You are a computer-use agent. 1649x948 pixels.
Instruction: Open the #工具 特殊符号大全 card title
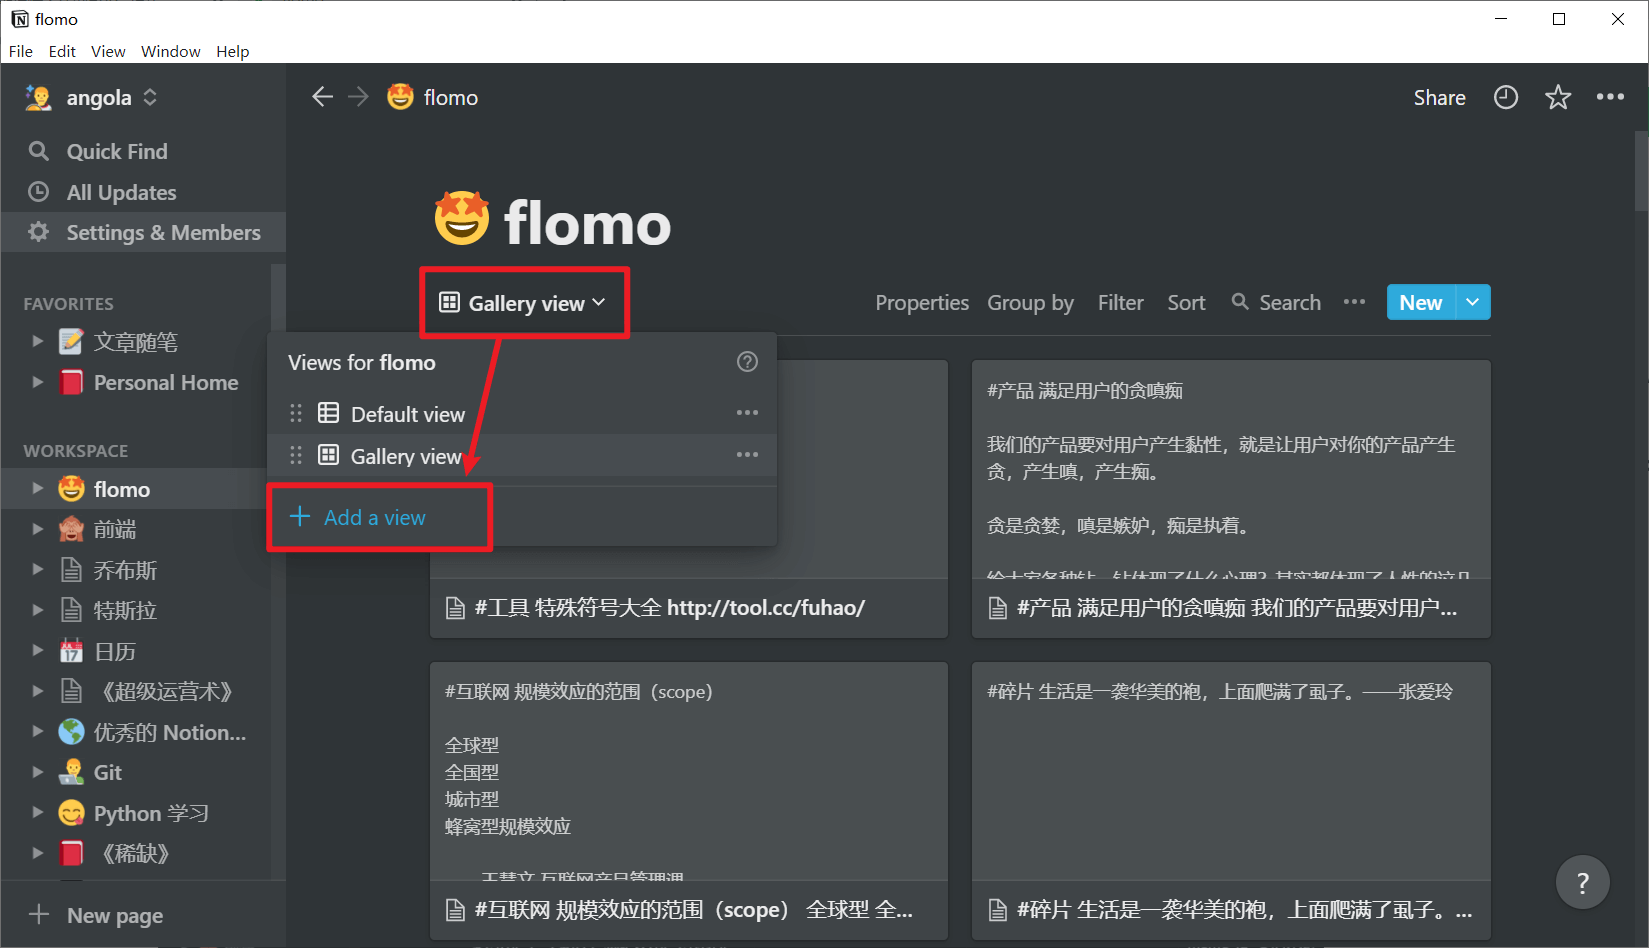click(669, 607)
